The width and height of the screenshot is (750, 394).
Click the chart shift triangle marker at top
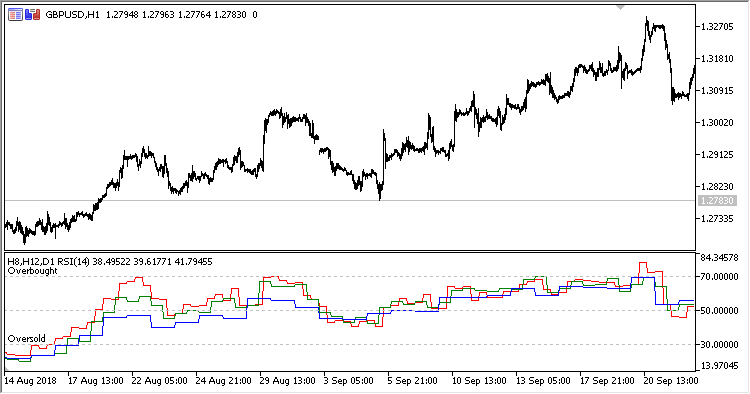[x=620, y=8]
